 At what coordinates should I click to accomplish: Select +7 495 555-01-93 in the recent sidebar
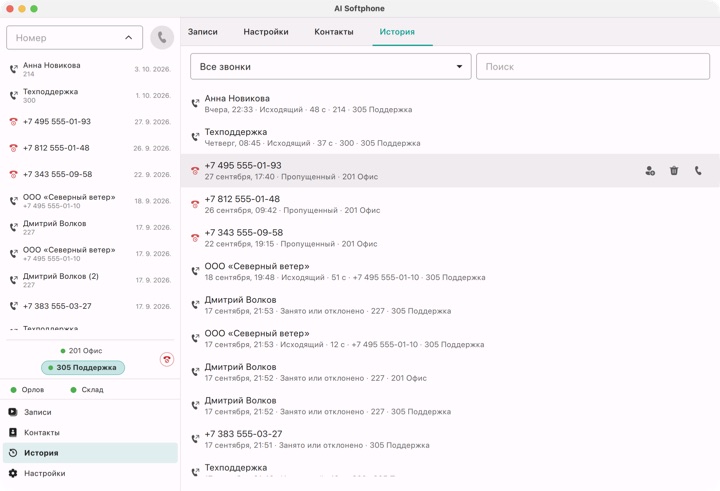tap(90, 122)
